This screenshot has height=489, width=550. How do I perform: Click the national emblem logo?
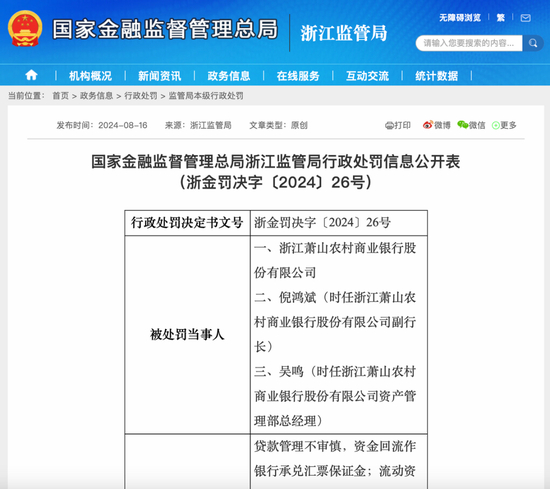25,28
